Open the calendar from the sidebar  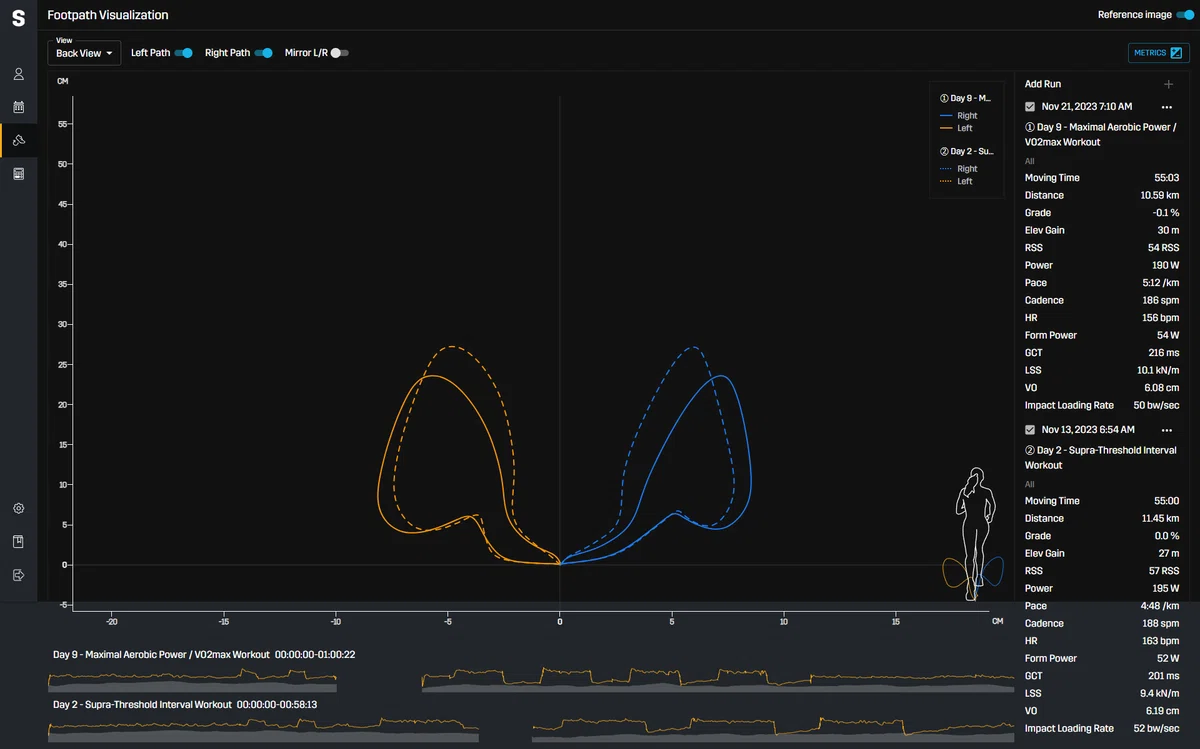(18, 107)
